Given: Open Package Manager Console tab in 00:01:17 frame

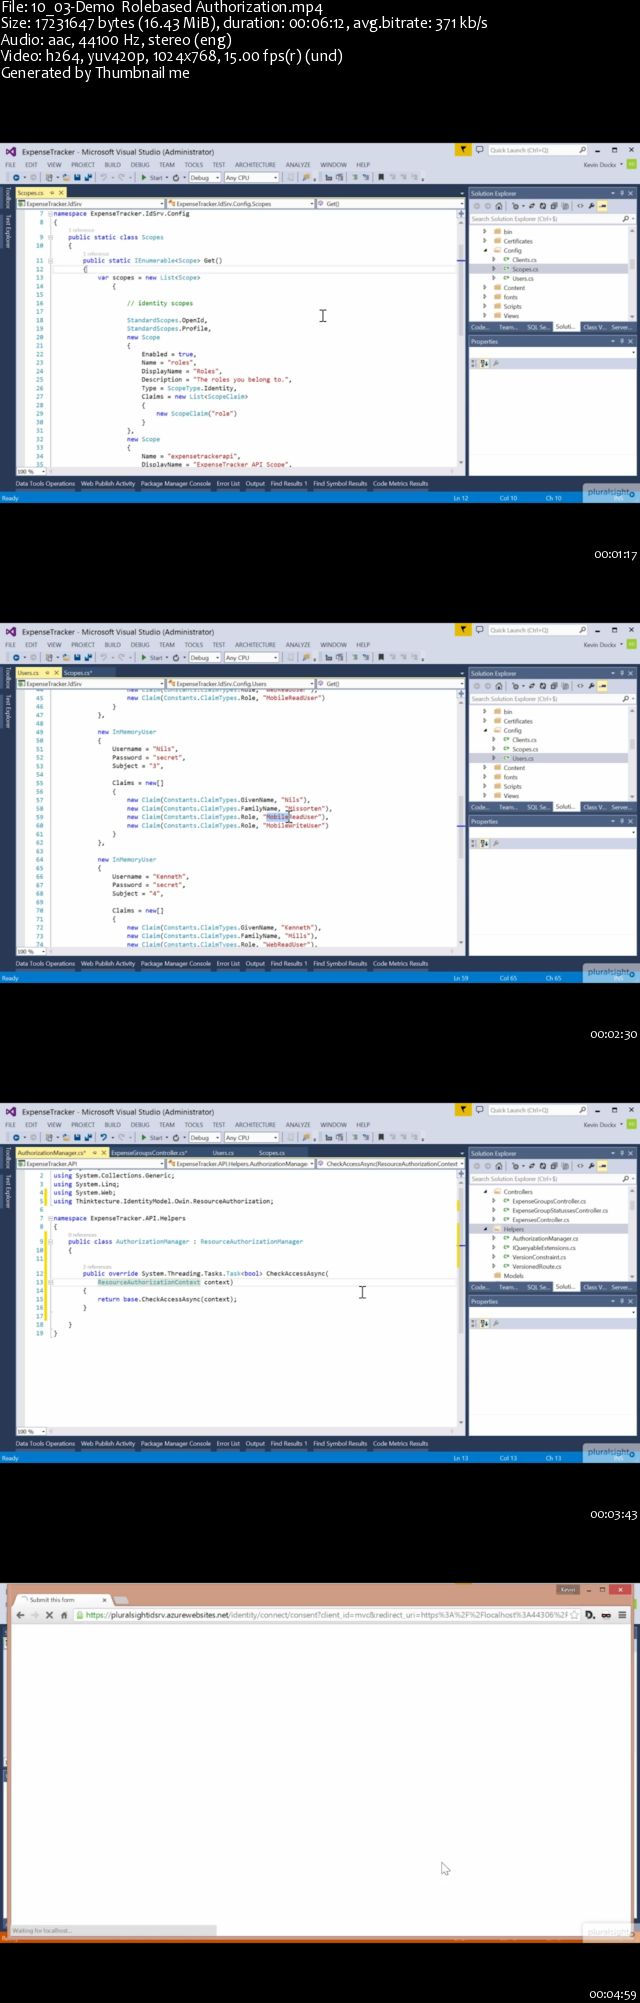Looking at the screenshot, I should point(176,484).
